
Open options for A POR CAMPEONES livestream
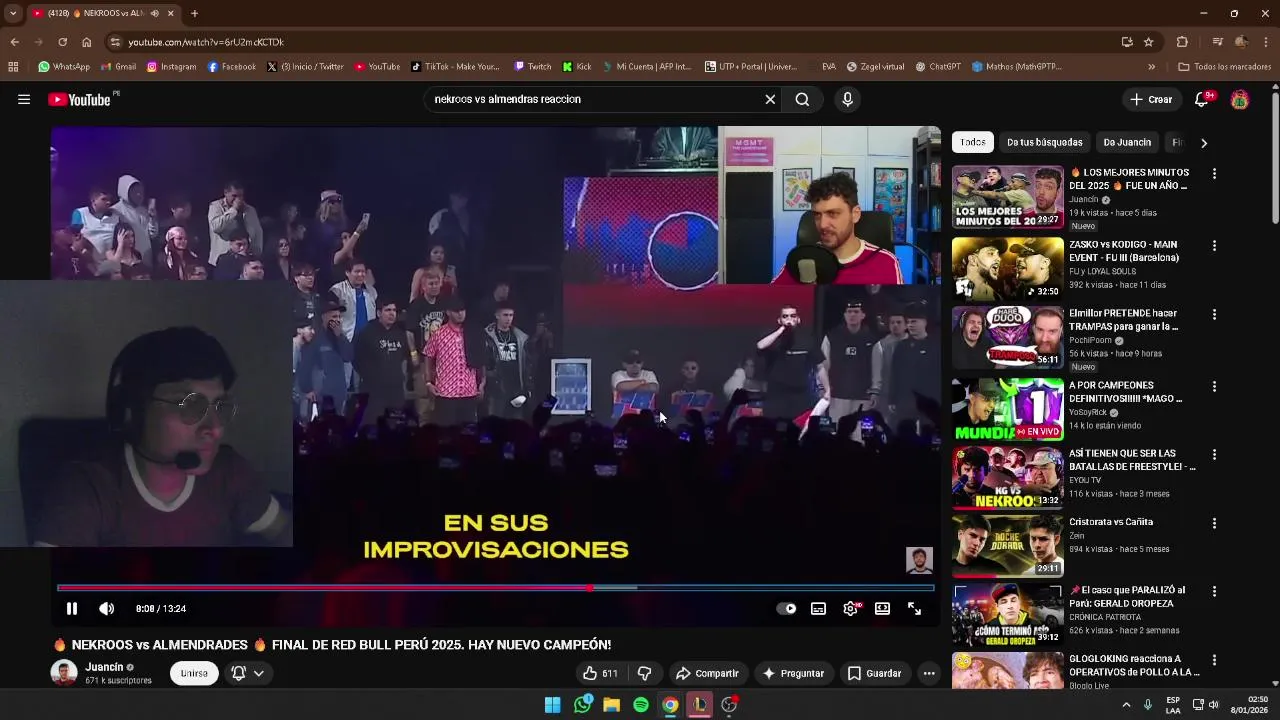1214,386
